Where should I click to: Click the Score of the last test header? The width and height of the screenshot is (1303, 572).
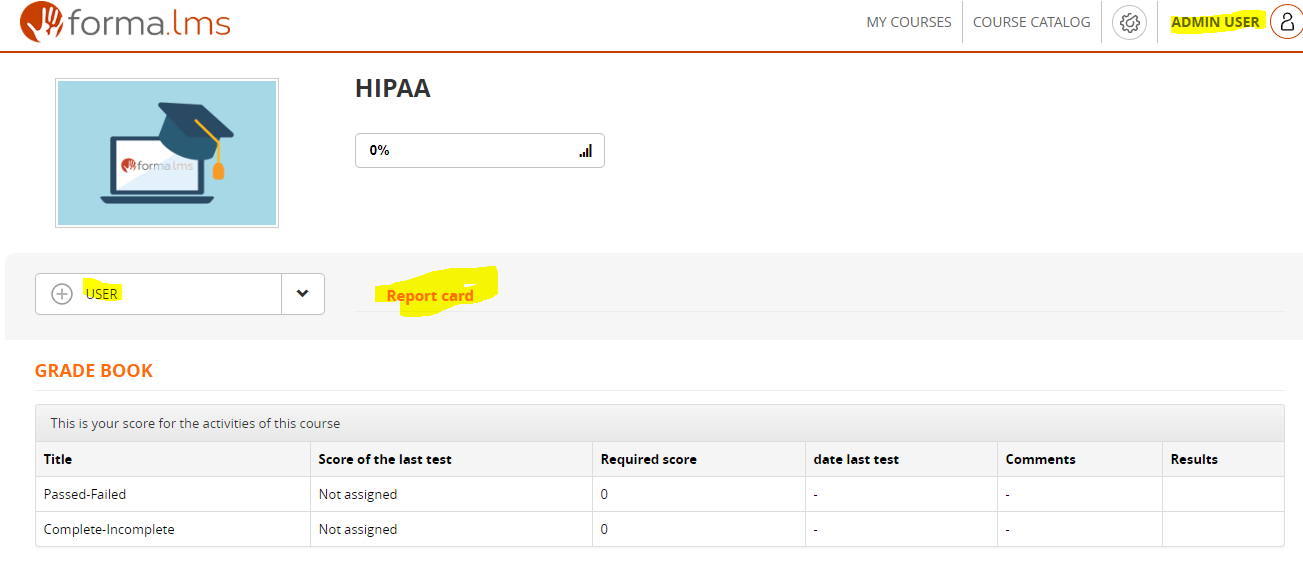tap(385, 459)
